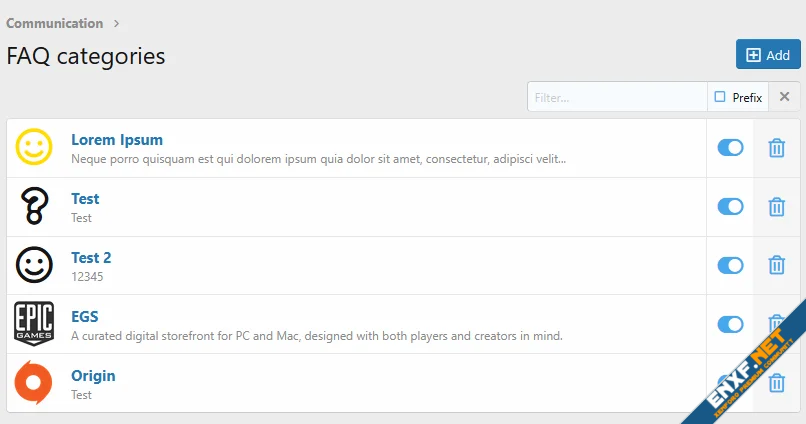Screen dimensions: 806x424
Task: Click the black smiley icon for Test 2
Action: click(x=34, y=266)
